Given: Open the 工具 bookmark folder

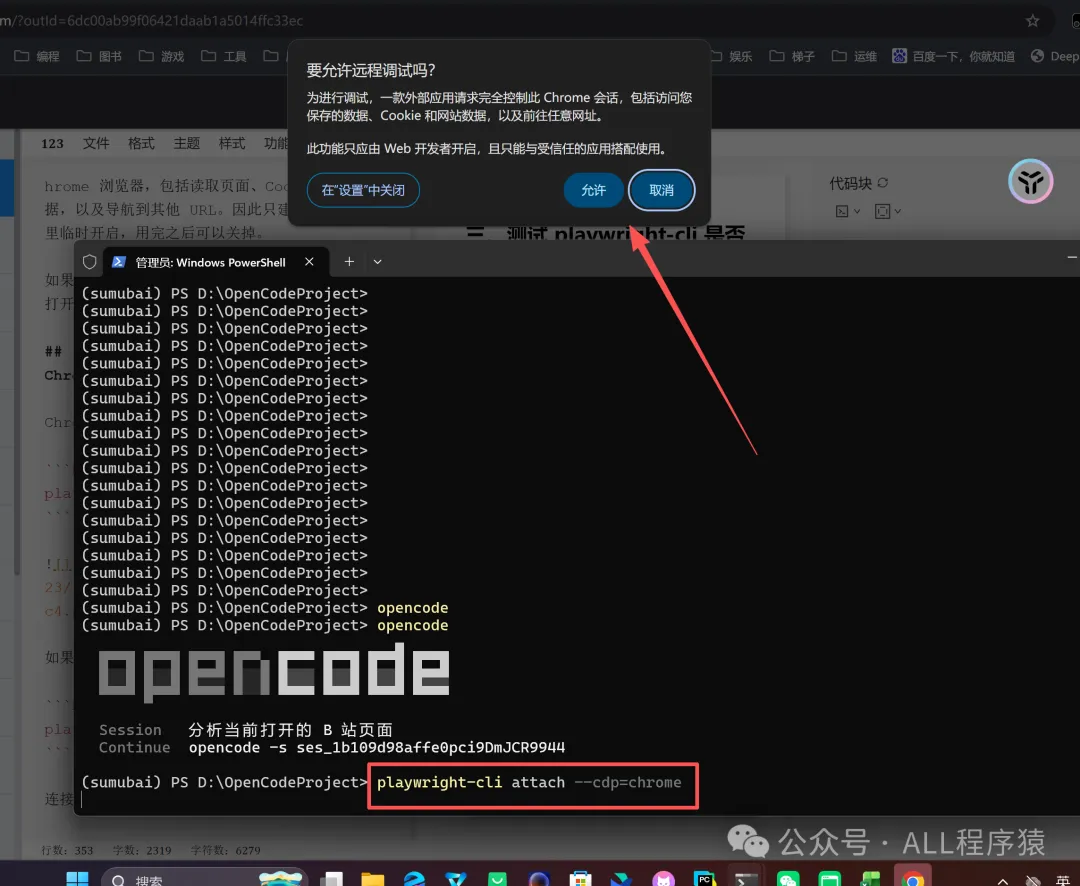Looking at the screenshot, I should click(224, 56).
